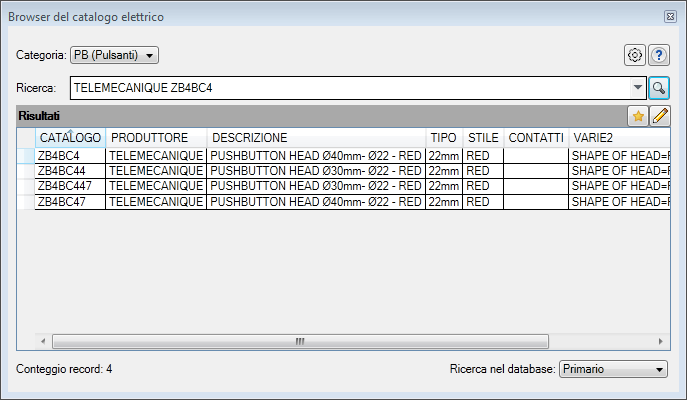
Task: Click description of the ZB4BC44 row
Action: pos(316,171)
